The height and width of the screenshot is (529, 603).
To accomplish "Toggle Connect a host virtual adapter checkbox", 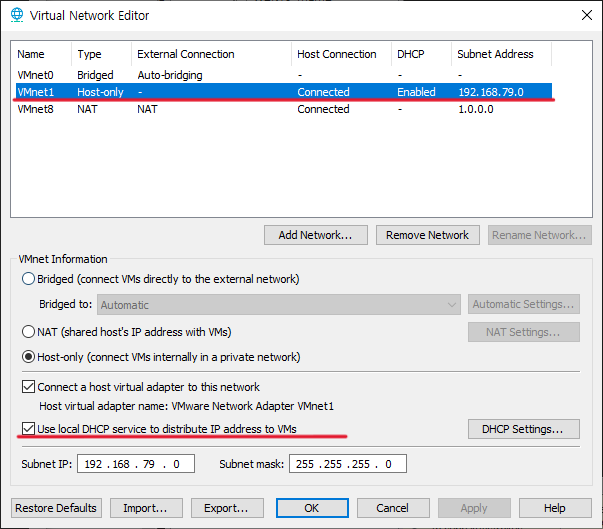I will click(x=28, y=386).
